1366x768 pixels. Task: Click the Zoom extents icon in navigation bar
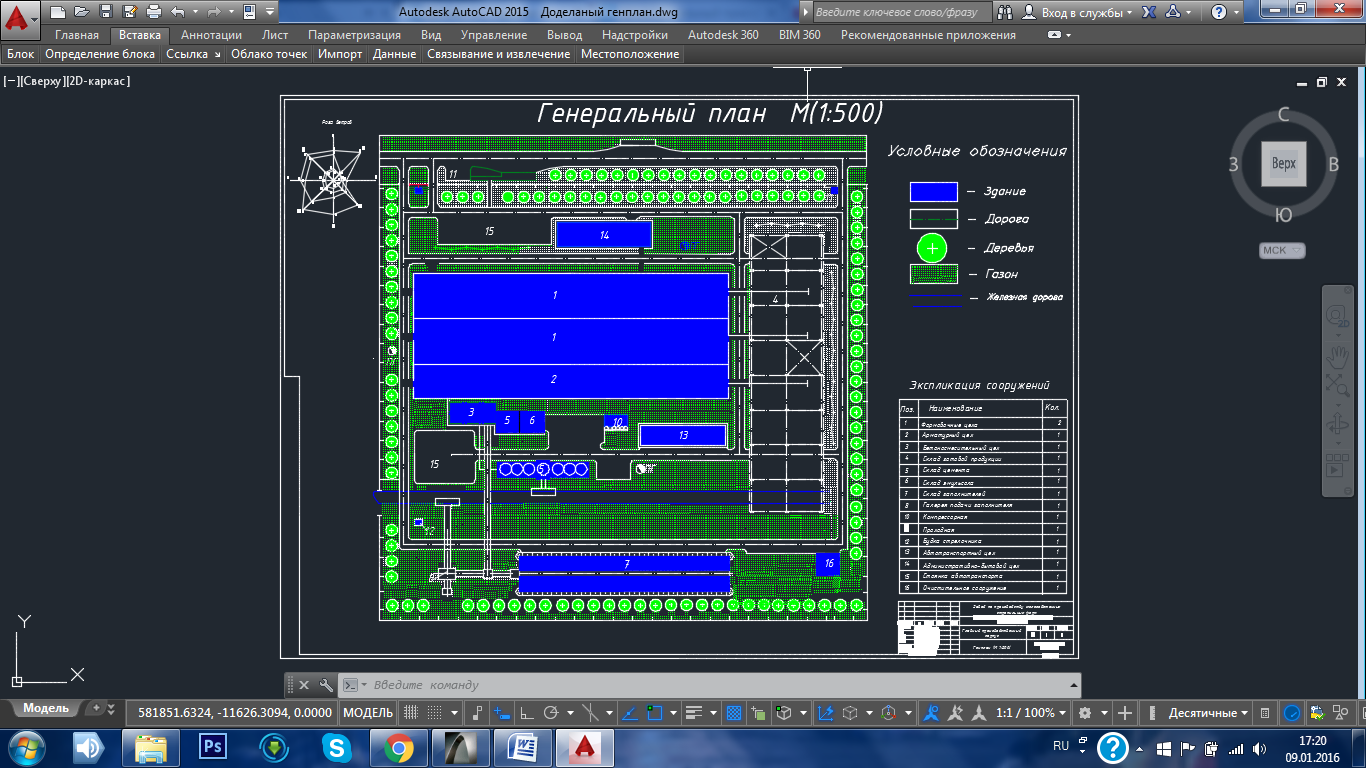click(x=1337, y=384)
